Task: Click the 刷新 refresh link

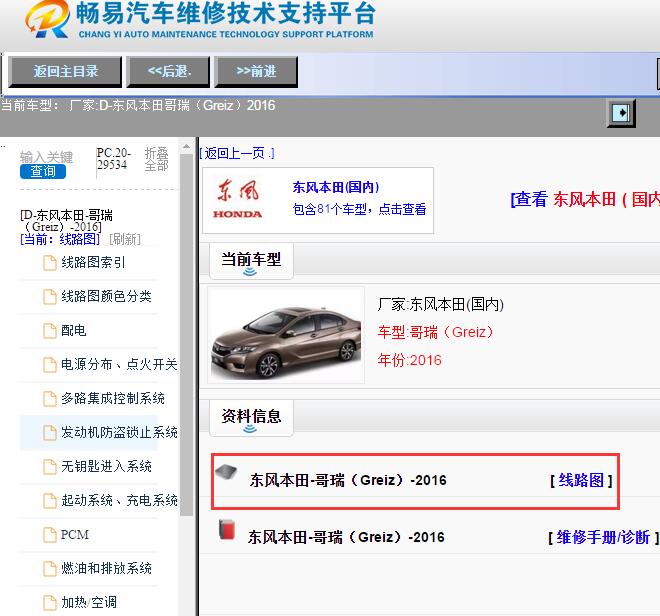Action: (125, 239)
